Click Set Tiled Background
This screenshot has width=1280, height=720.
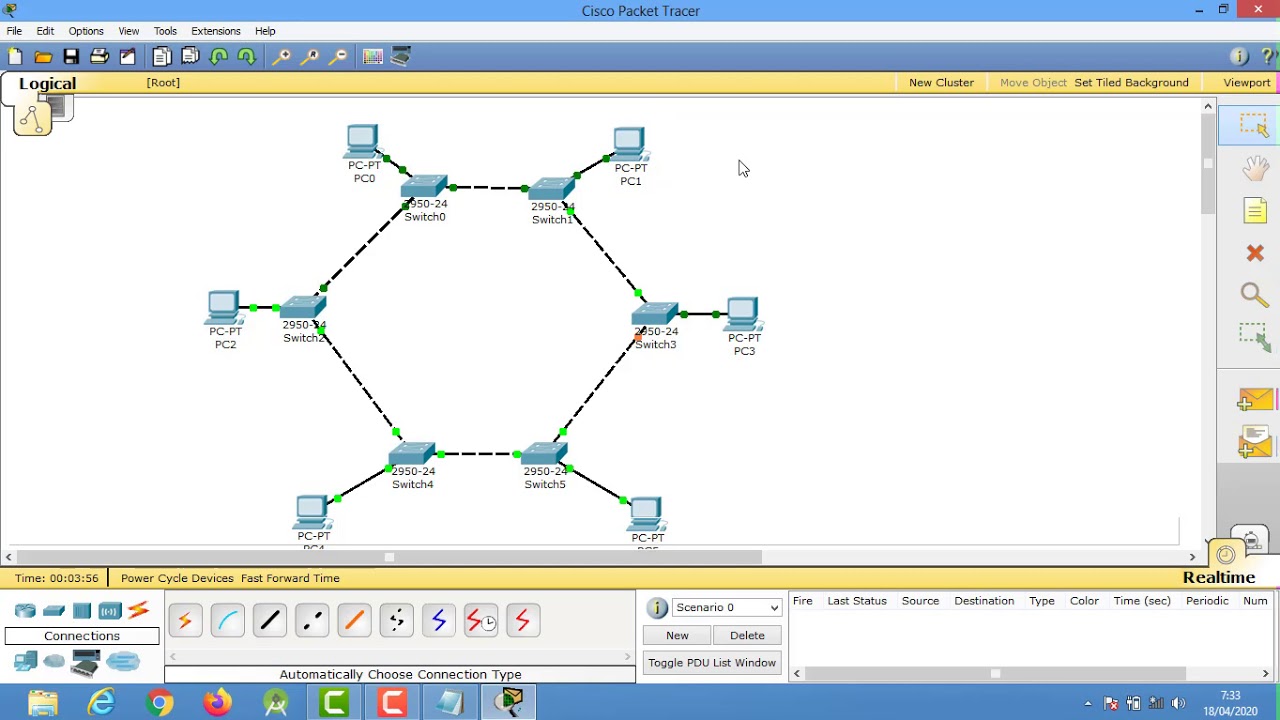click(1131, 83)
